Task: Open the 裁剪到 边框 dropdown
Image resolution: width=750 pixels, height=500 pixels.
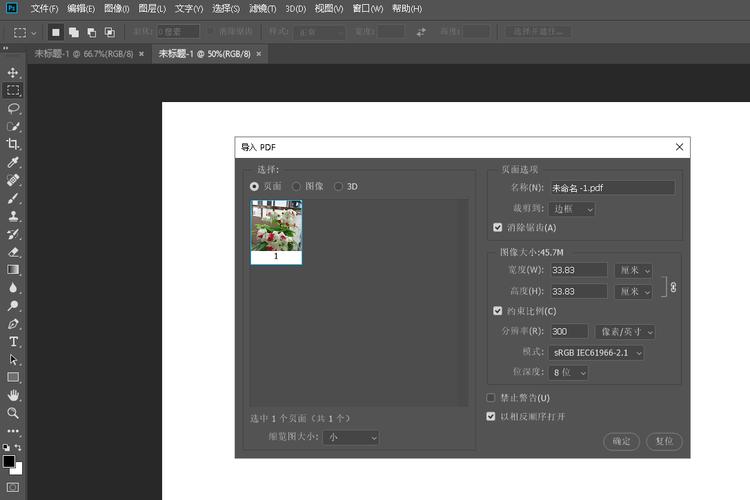Action: pos(572,209)
